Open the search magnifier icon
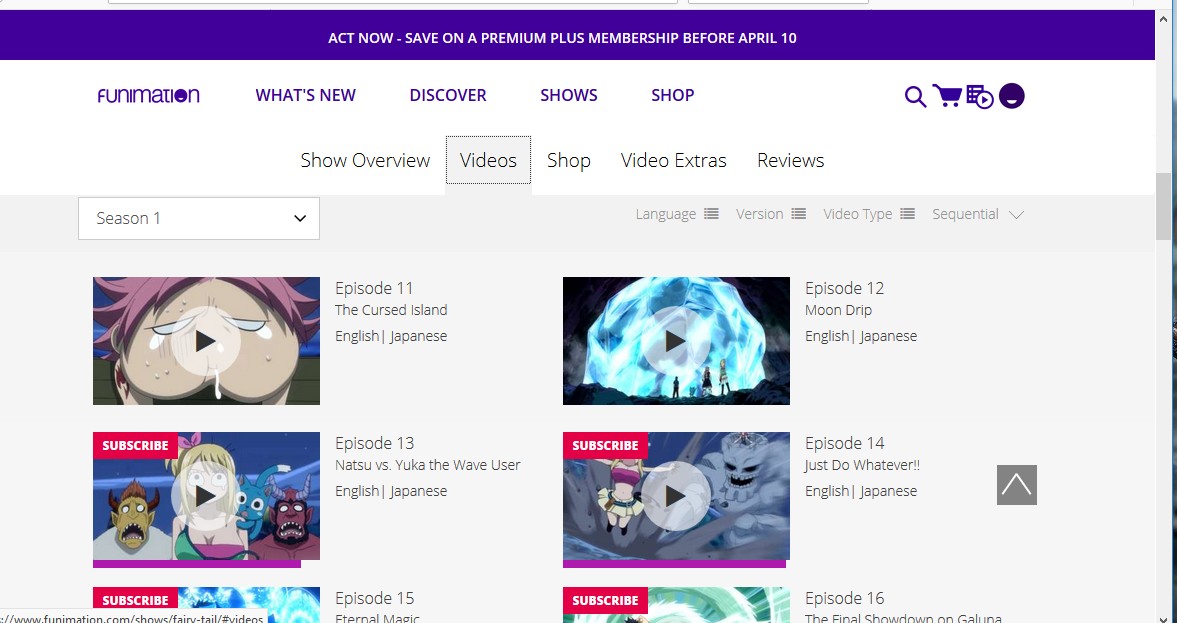This screenshot has height=623, width=1177. coord(915,97)
